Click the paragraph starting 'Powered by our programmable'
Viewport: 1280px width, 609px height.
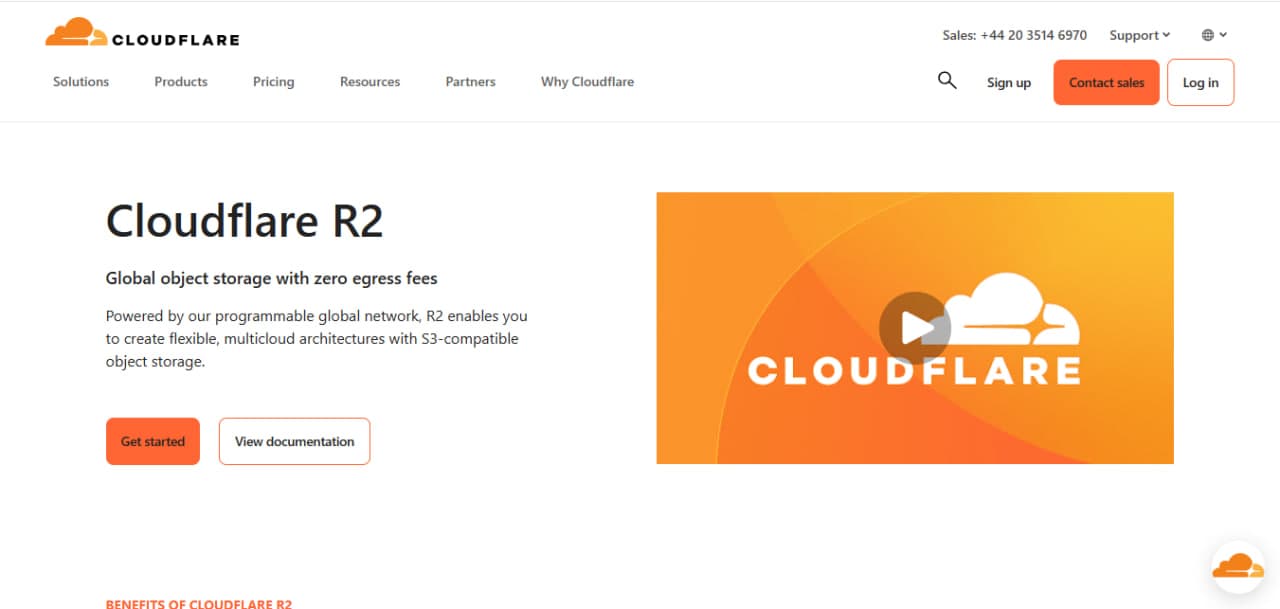pos(317,339)
